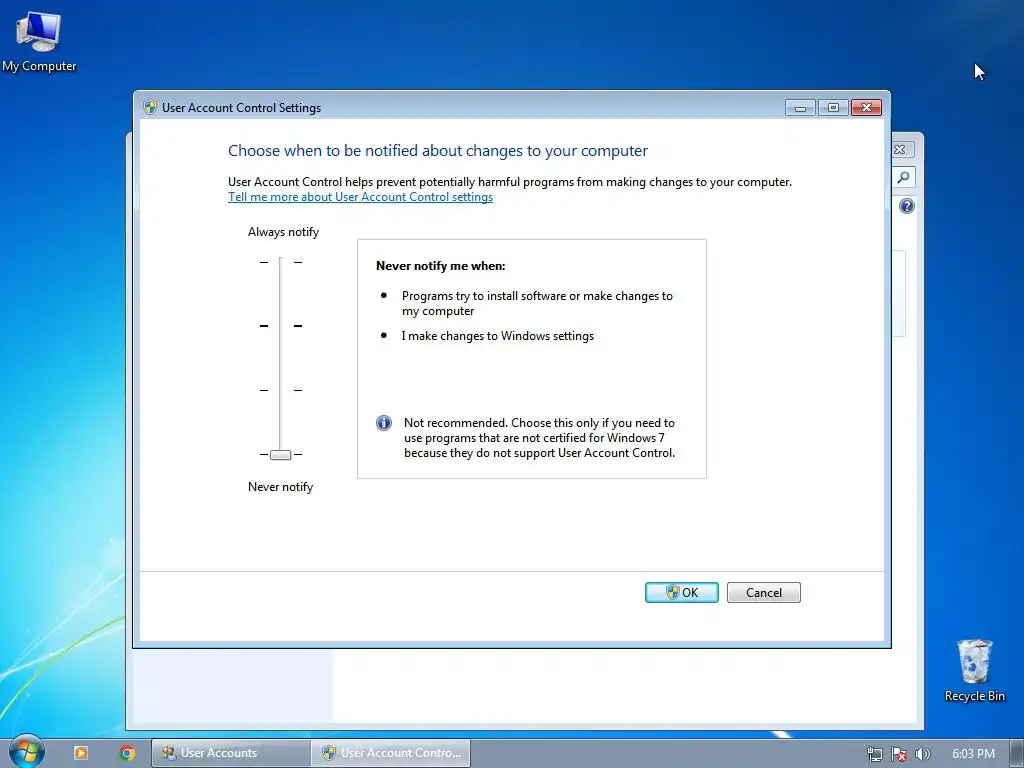Launch Windows Media Player from taskbar
This screenshot has width=1024, height=768.
click(81, 753)
